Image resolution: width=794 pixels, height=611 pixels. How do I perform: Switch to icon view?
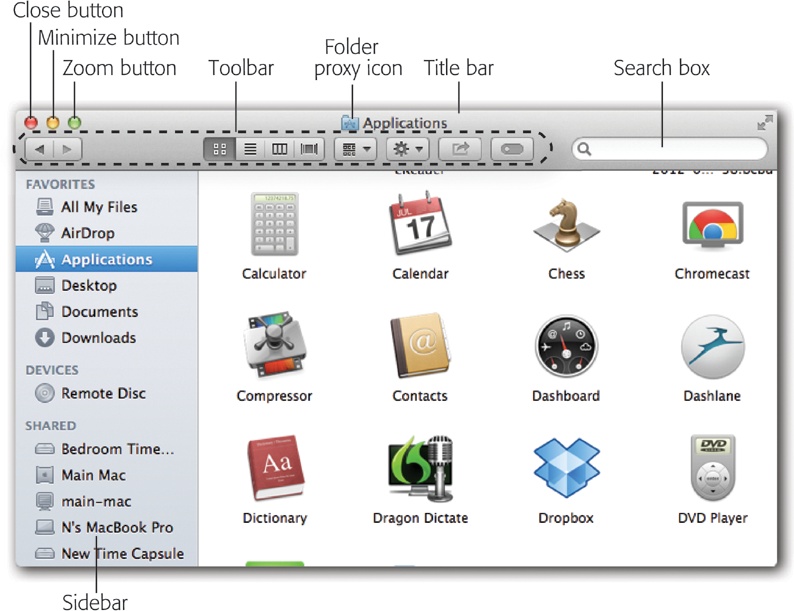pos(220,149)
